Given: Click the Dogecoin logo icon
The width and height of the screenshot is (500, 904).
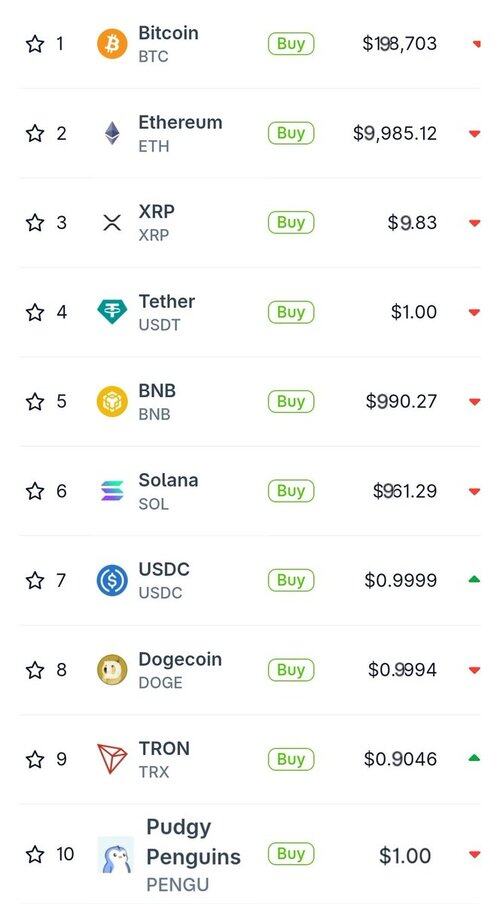Looking at the screenshot, I should 112,669.
